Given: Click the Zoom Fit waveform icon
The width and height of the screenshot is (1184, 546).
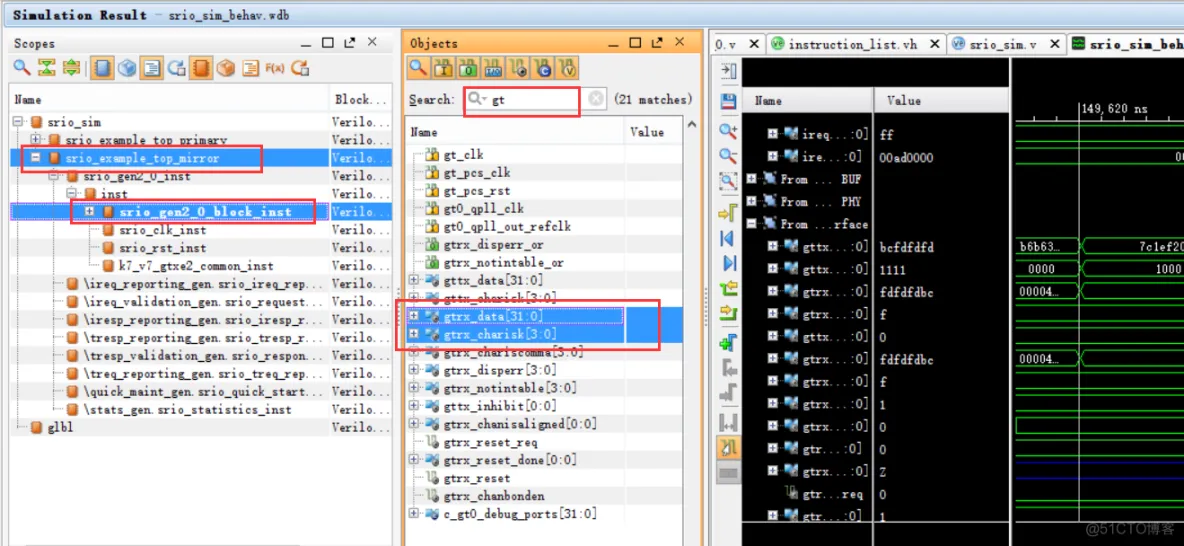Looking at the screenshot, I should tap(728, 182).
